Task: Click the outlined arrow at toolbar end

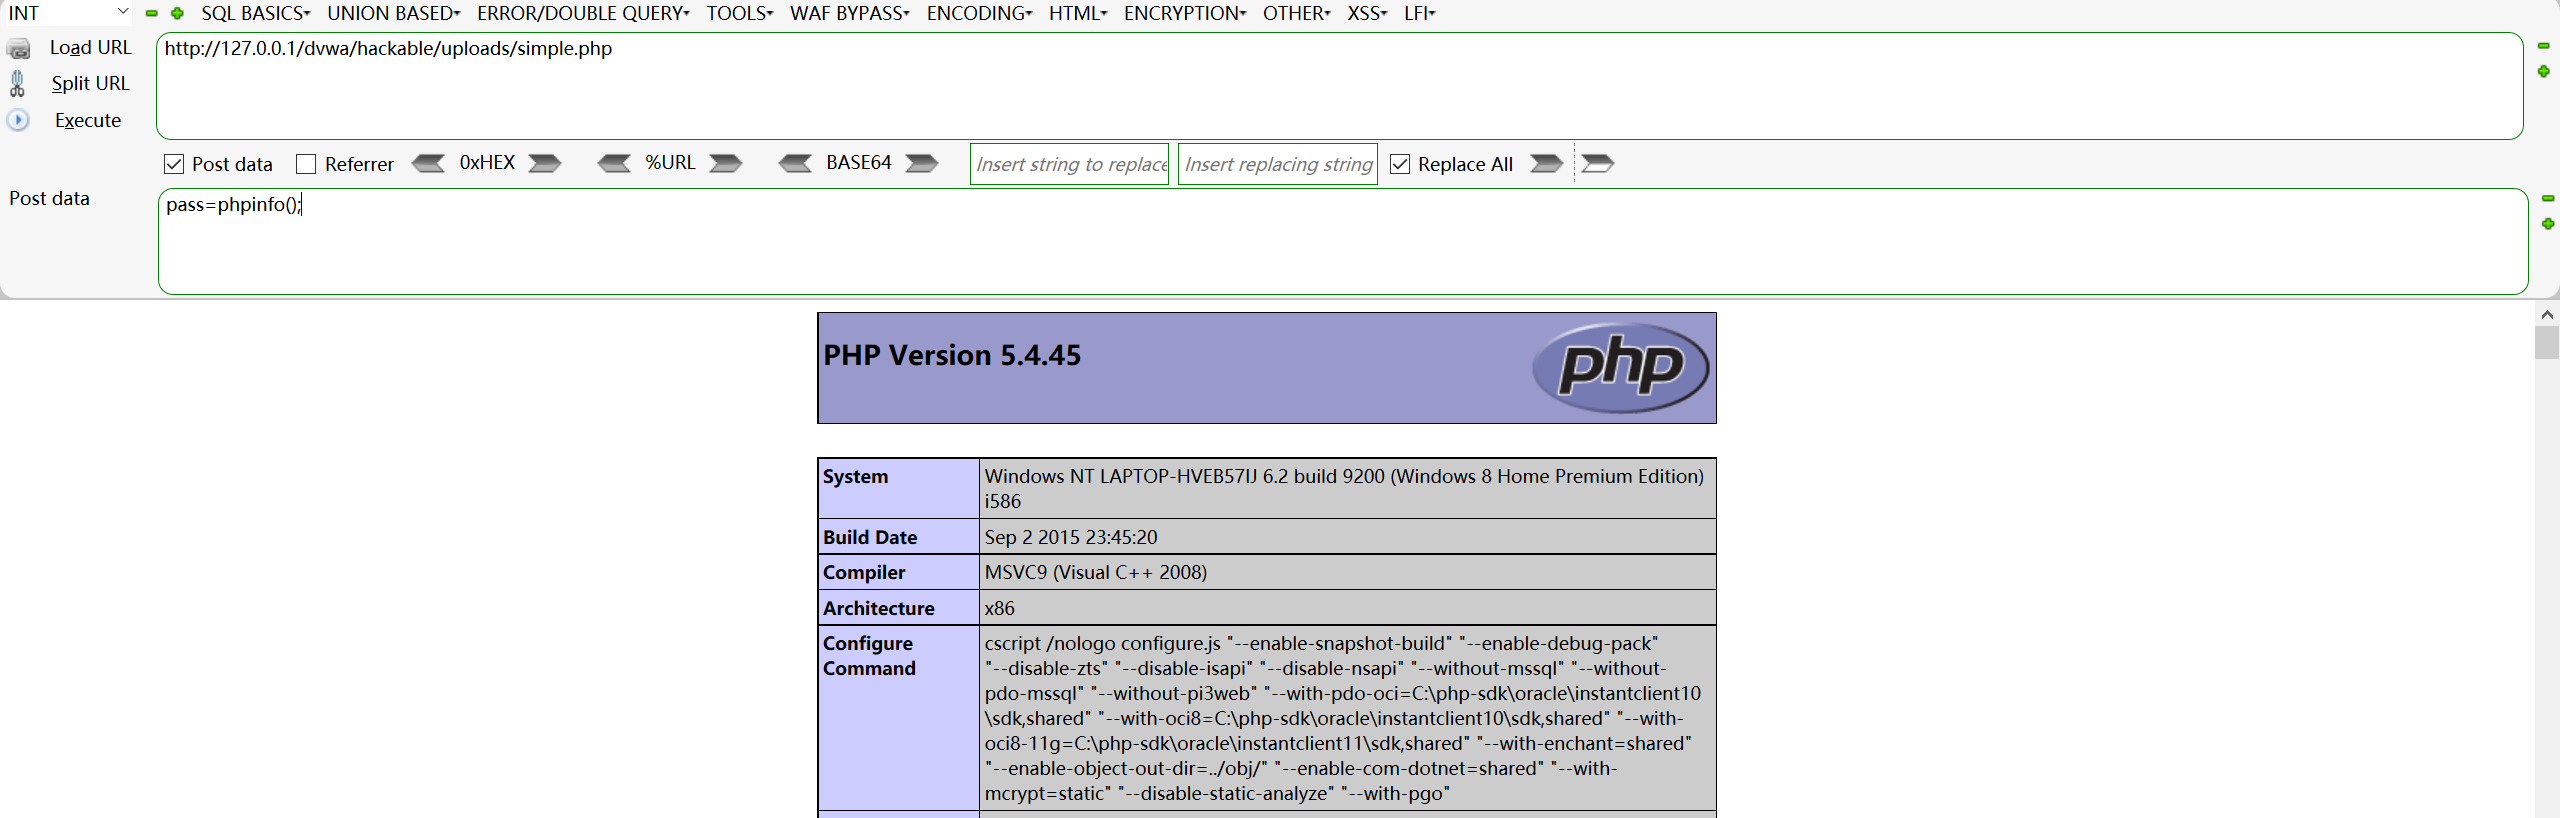Action: click(x=1598, y=163)
